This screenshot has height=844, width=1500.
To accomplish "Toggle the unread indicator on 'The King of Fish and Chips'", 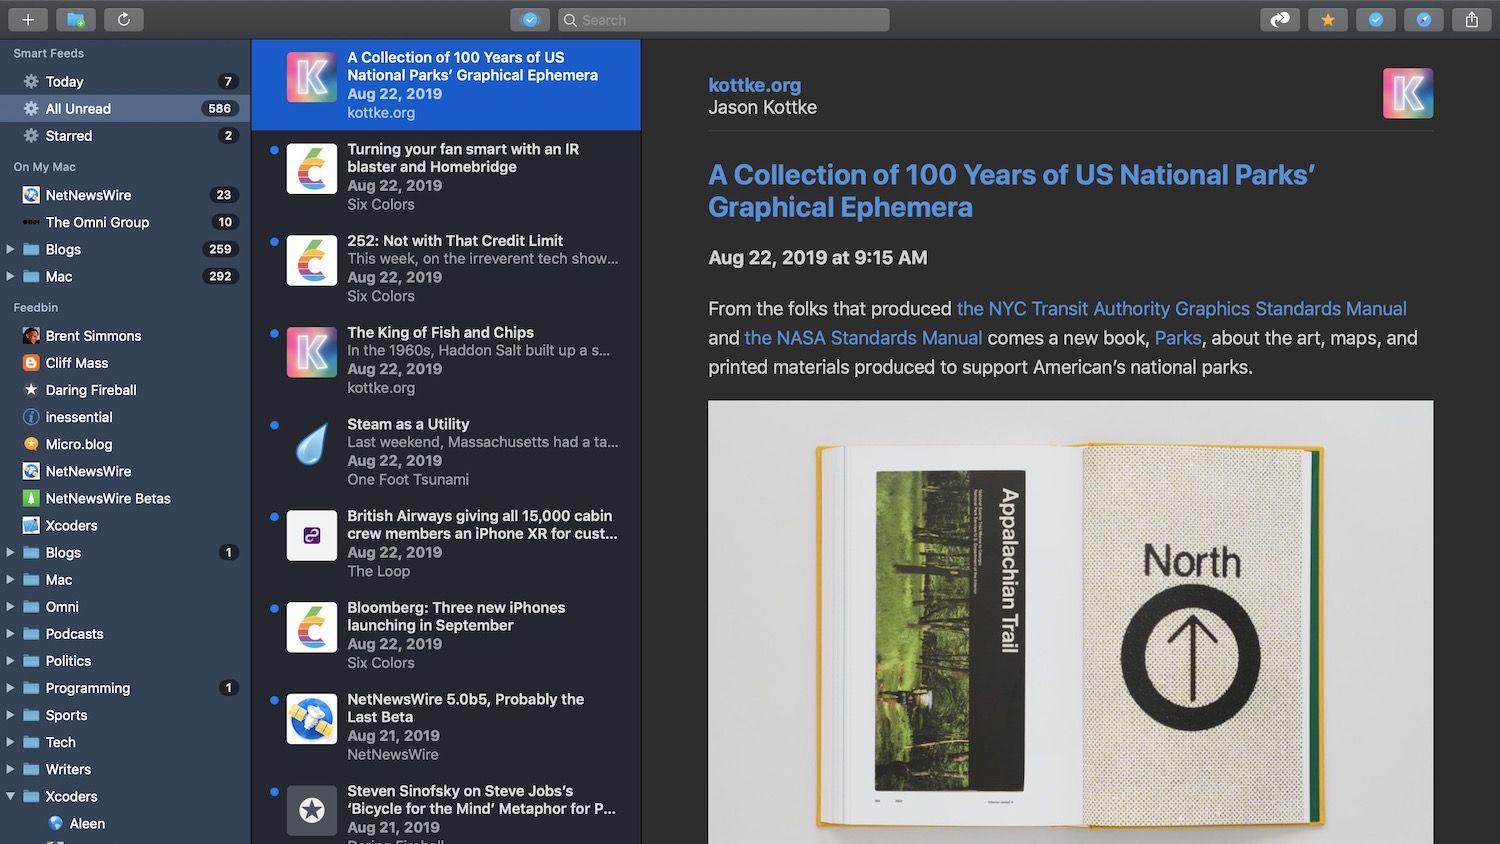I will pyautogui.click(x=275, y=333).
